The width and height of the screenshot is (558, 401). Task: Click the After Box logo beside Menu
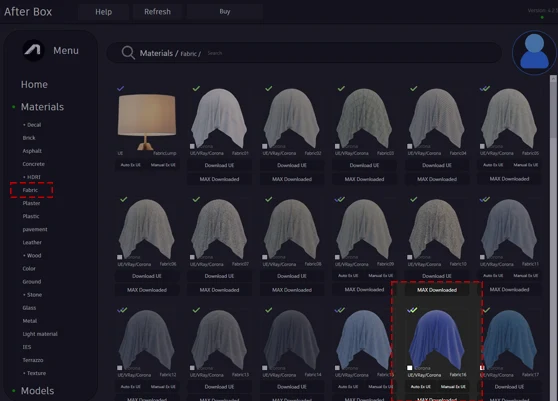click(33, 50)
